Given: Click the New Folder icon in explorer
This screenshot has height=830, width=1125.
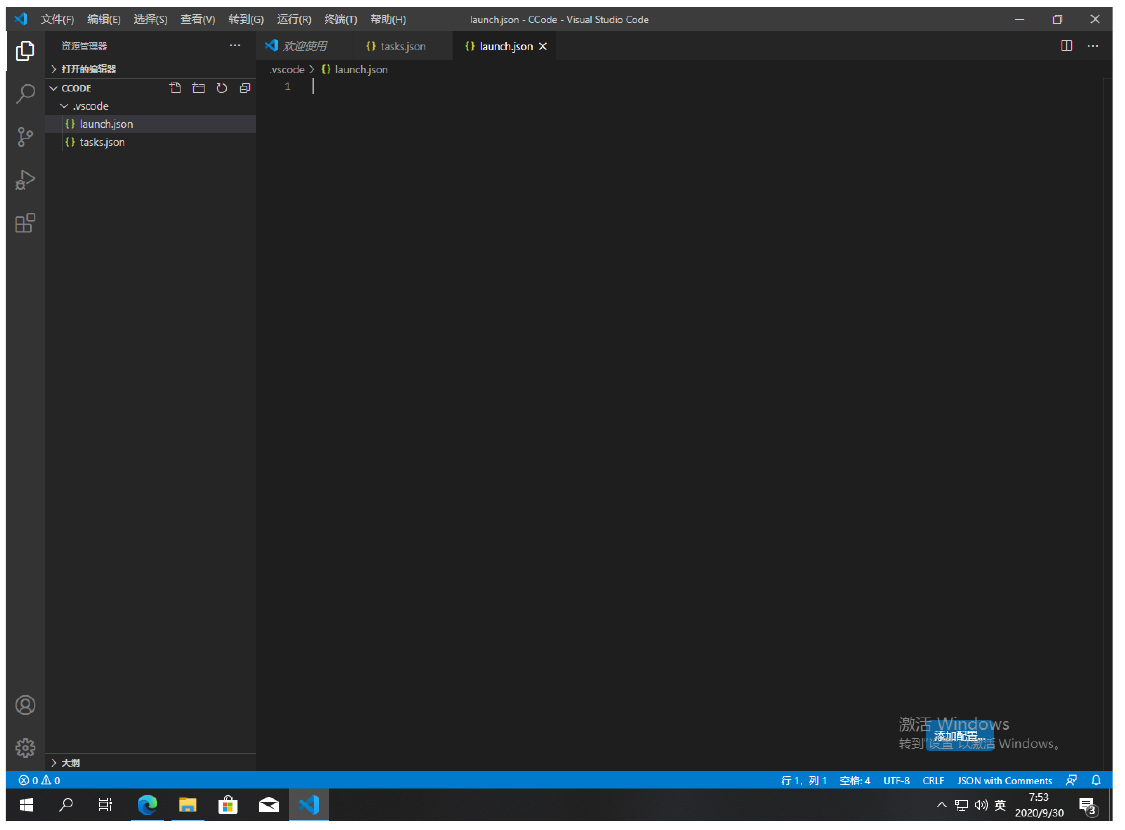Looking at the screenshot, I should coord(198,88).
